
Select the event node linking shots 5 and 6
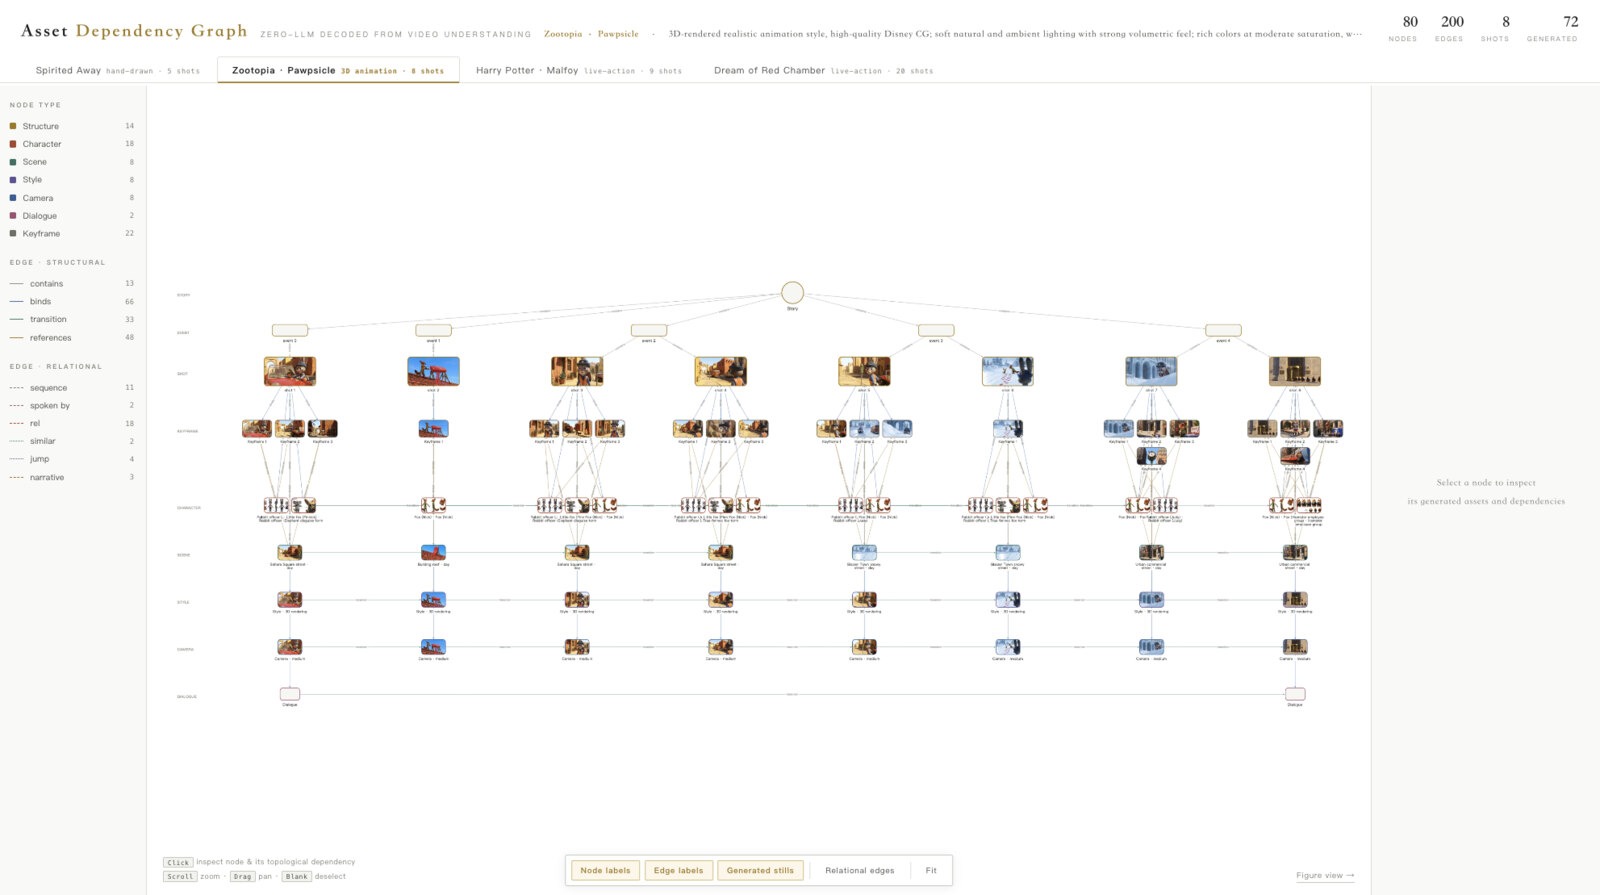tap(936, 330)
